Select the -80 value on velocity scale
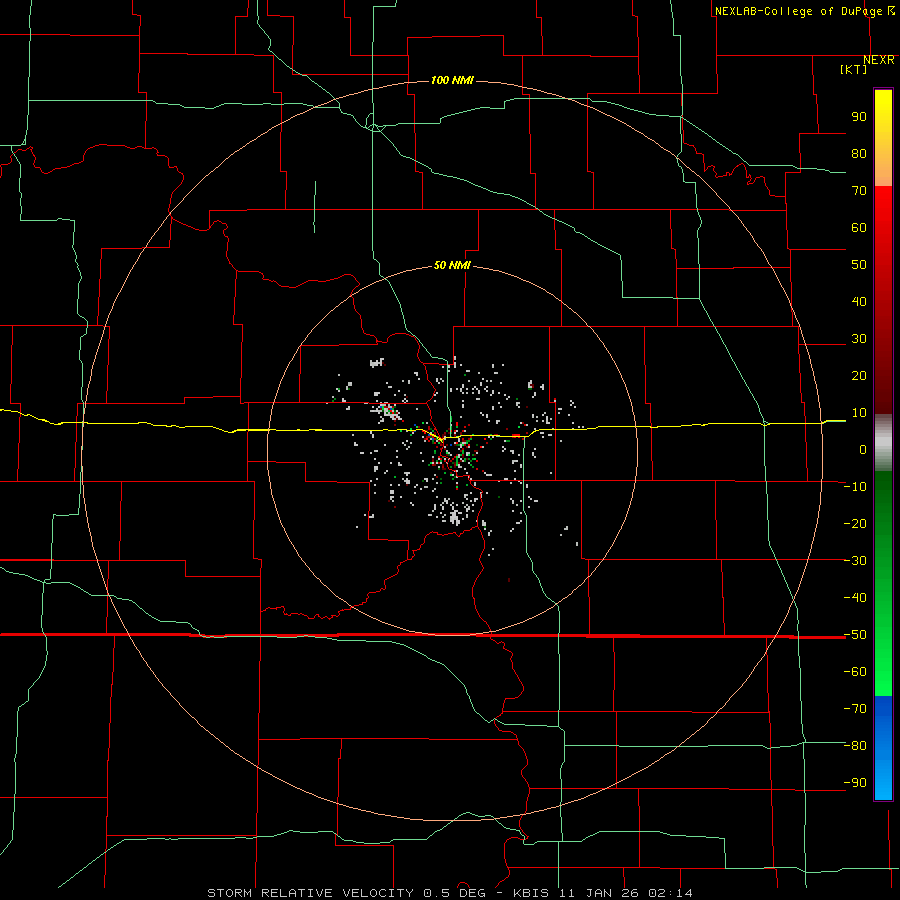Image resolution: width=900 pixels, height=900 pixels. pyautogui.click(x=855, y=746)
